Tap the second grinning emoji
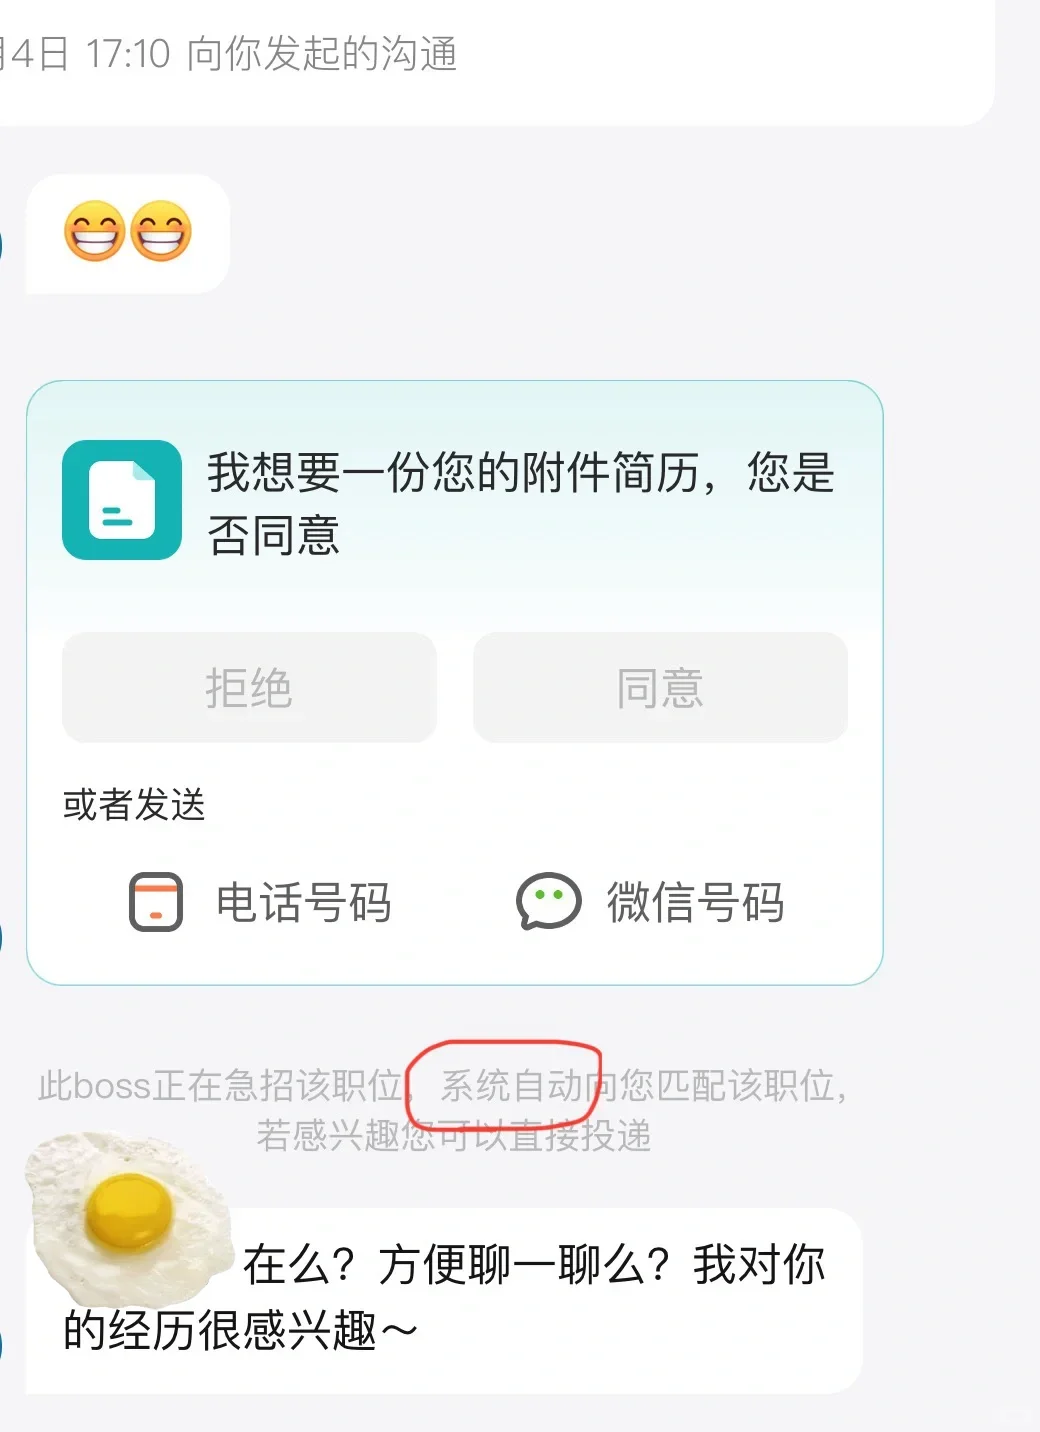This screenshot has width=1040, height=1432. [161, 232]
